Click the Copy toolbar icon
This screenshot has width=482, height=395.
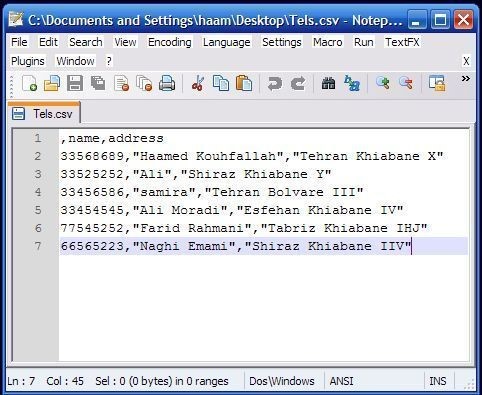(221, 83)
